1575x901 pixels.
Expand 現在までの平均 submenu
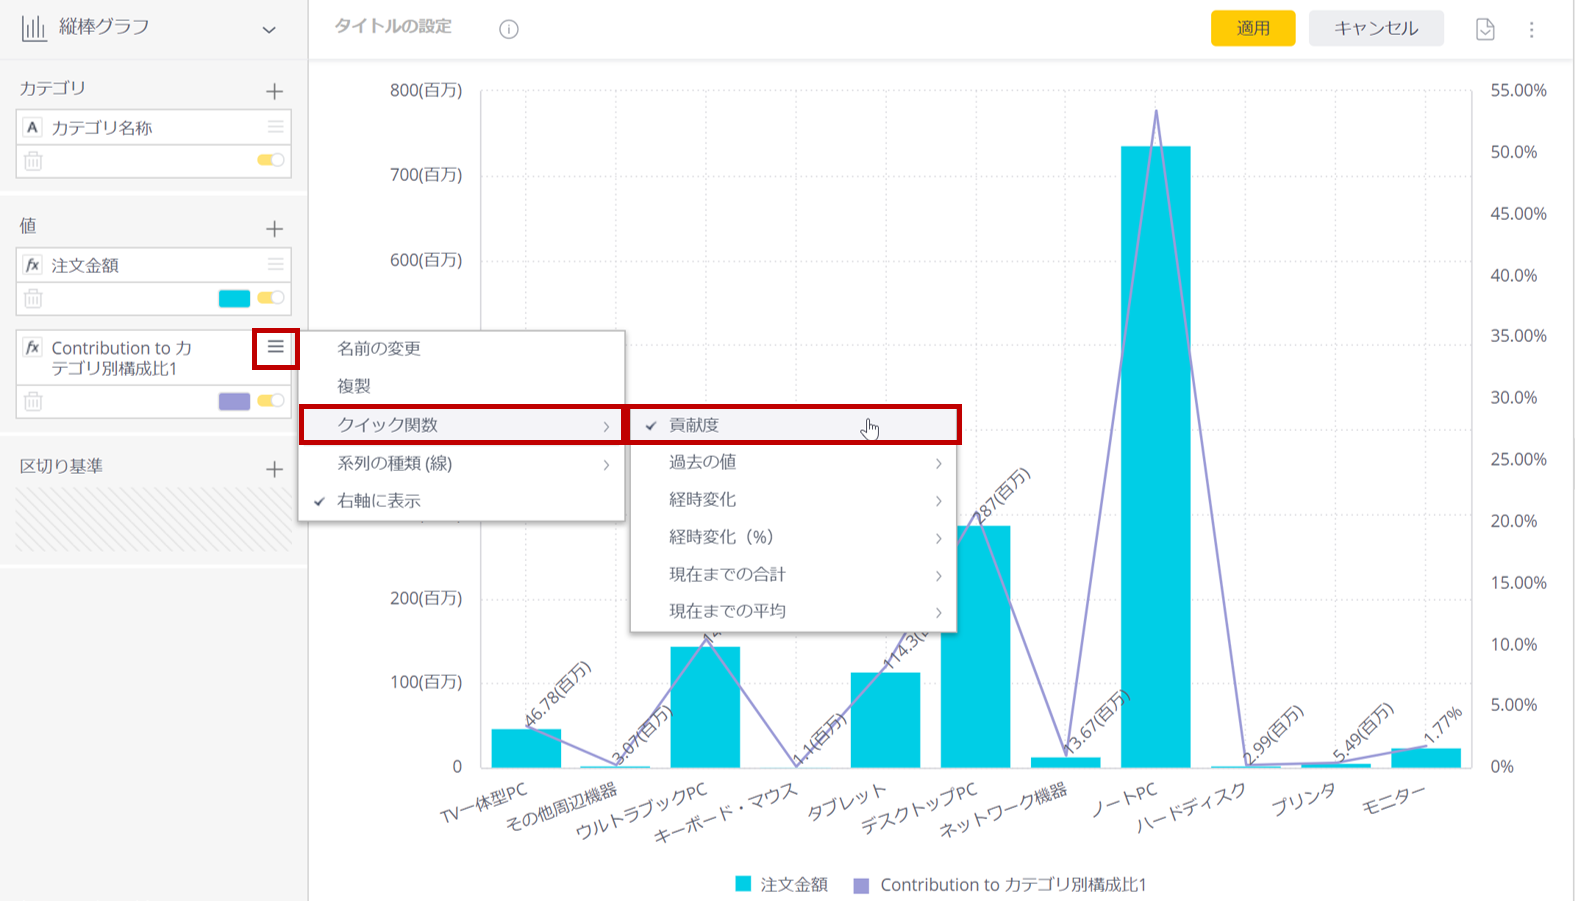[x=793, y=611]
